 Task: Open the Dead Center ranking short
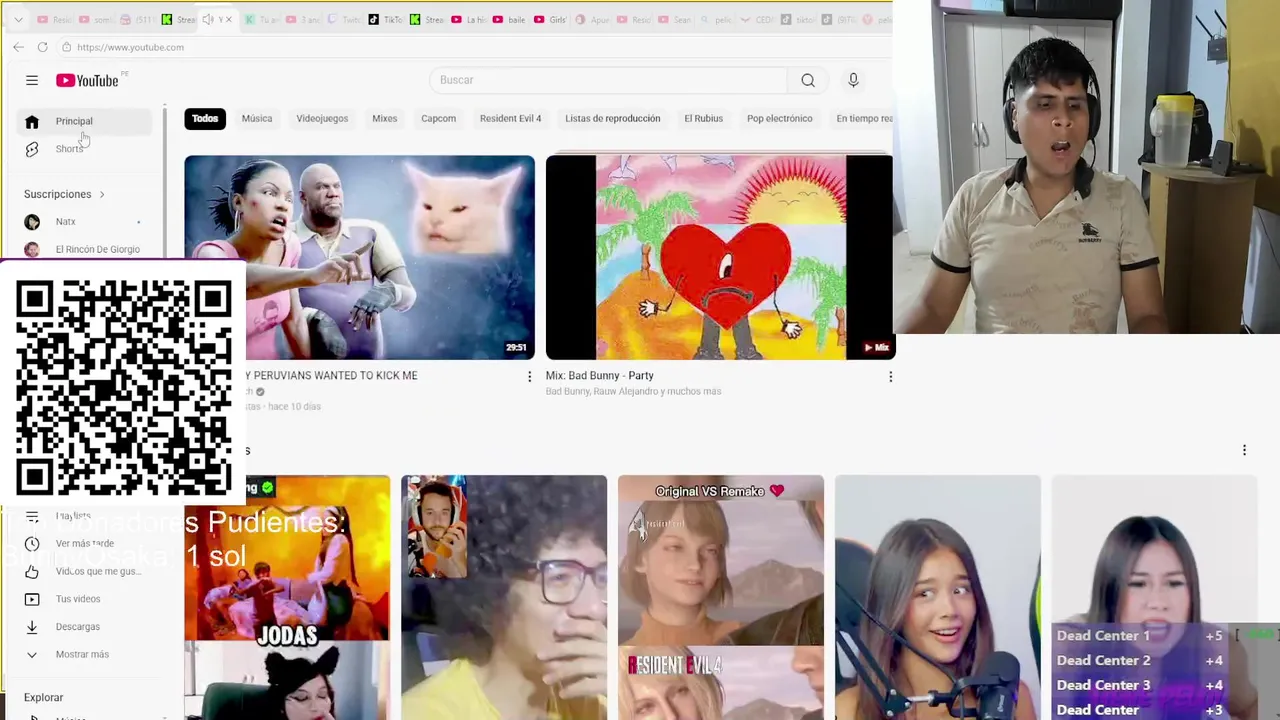coord(1154,597)
